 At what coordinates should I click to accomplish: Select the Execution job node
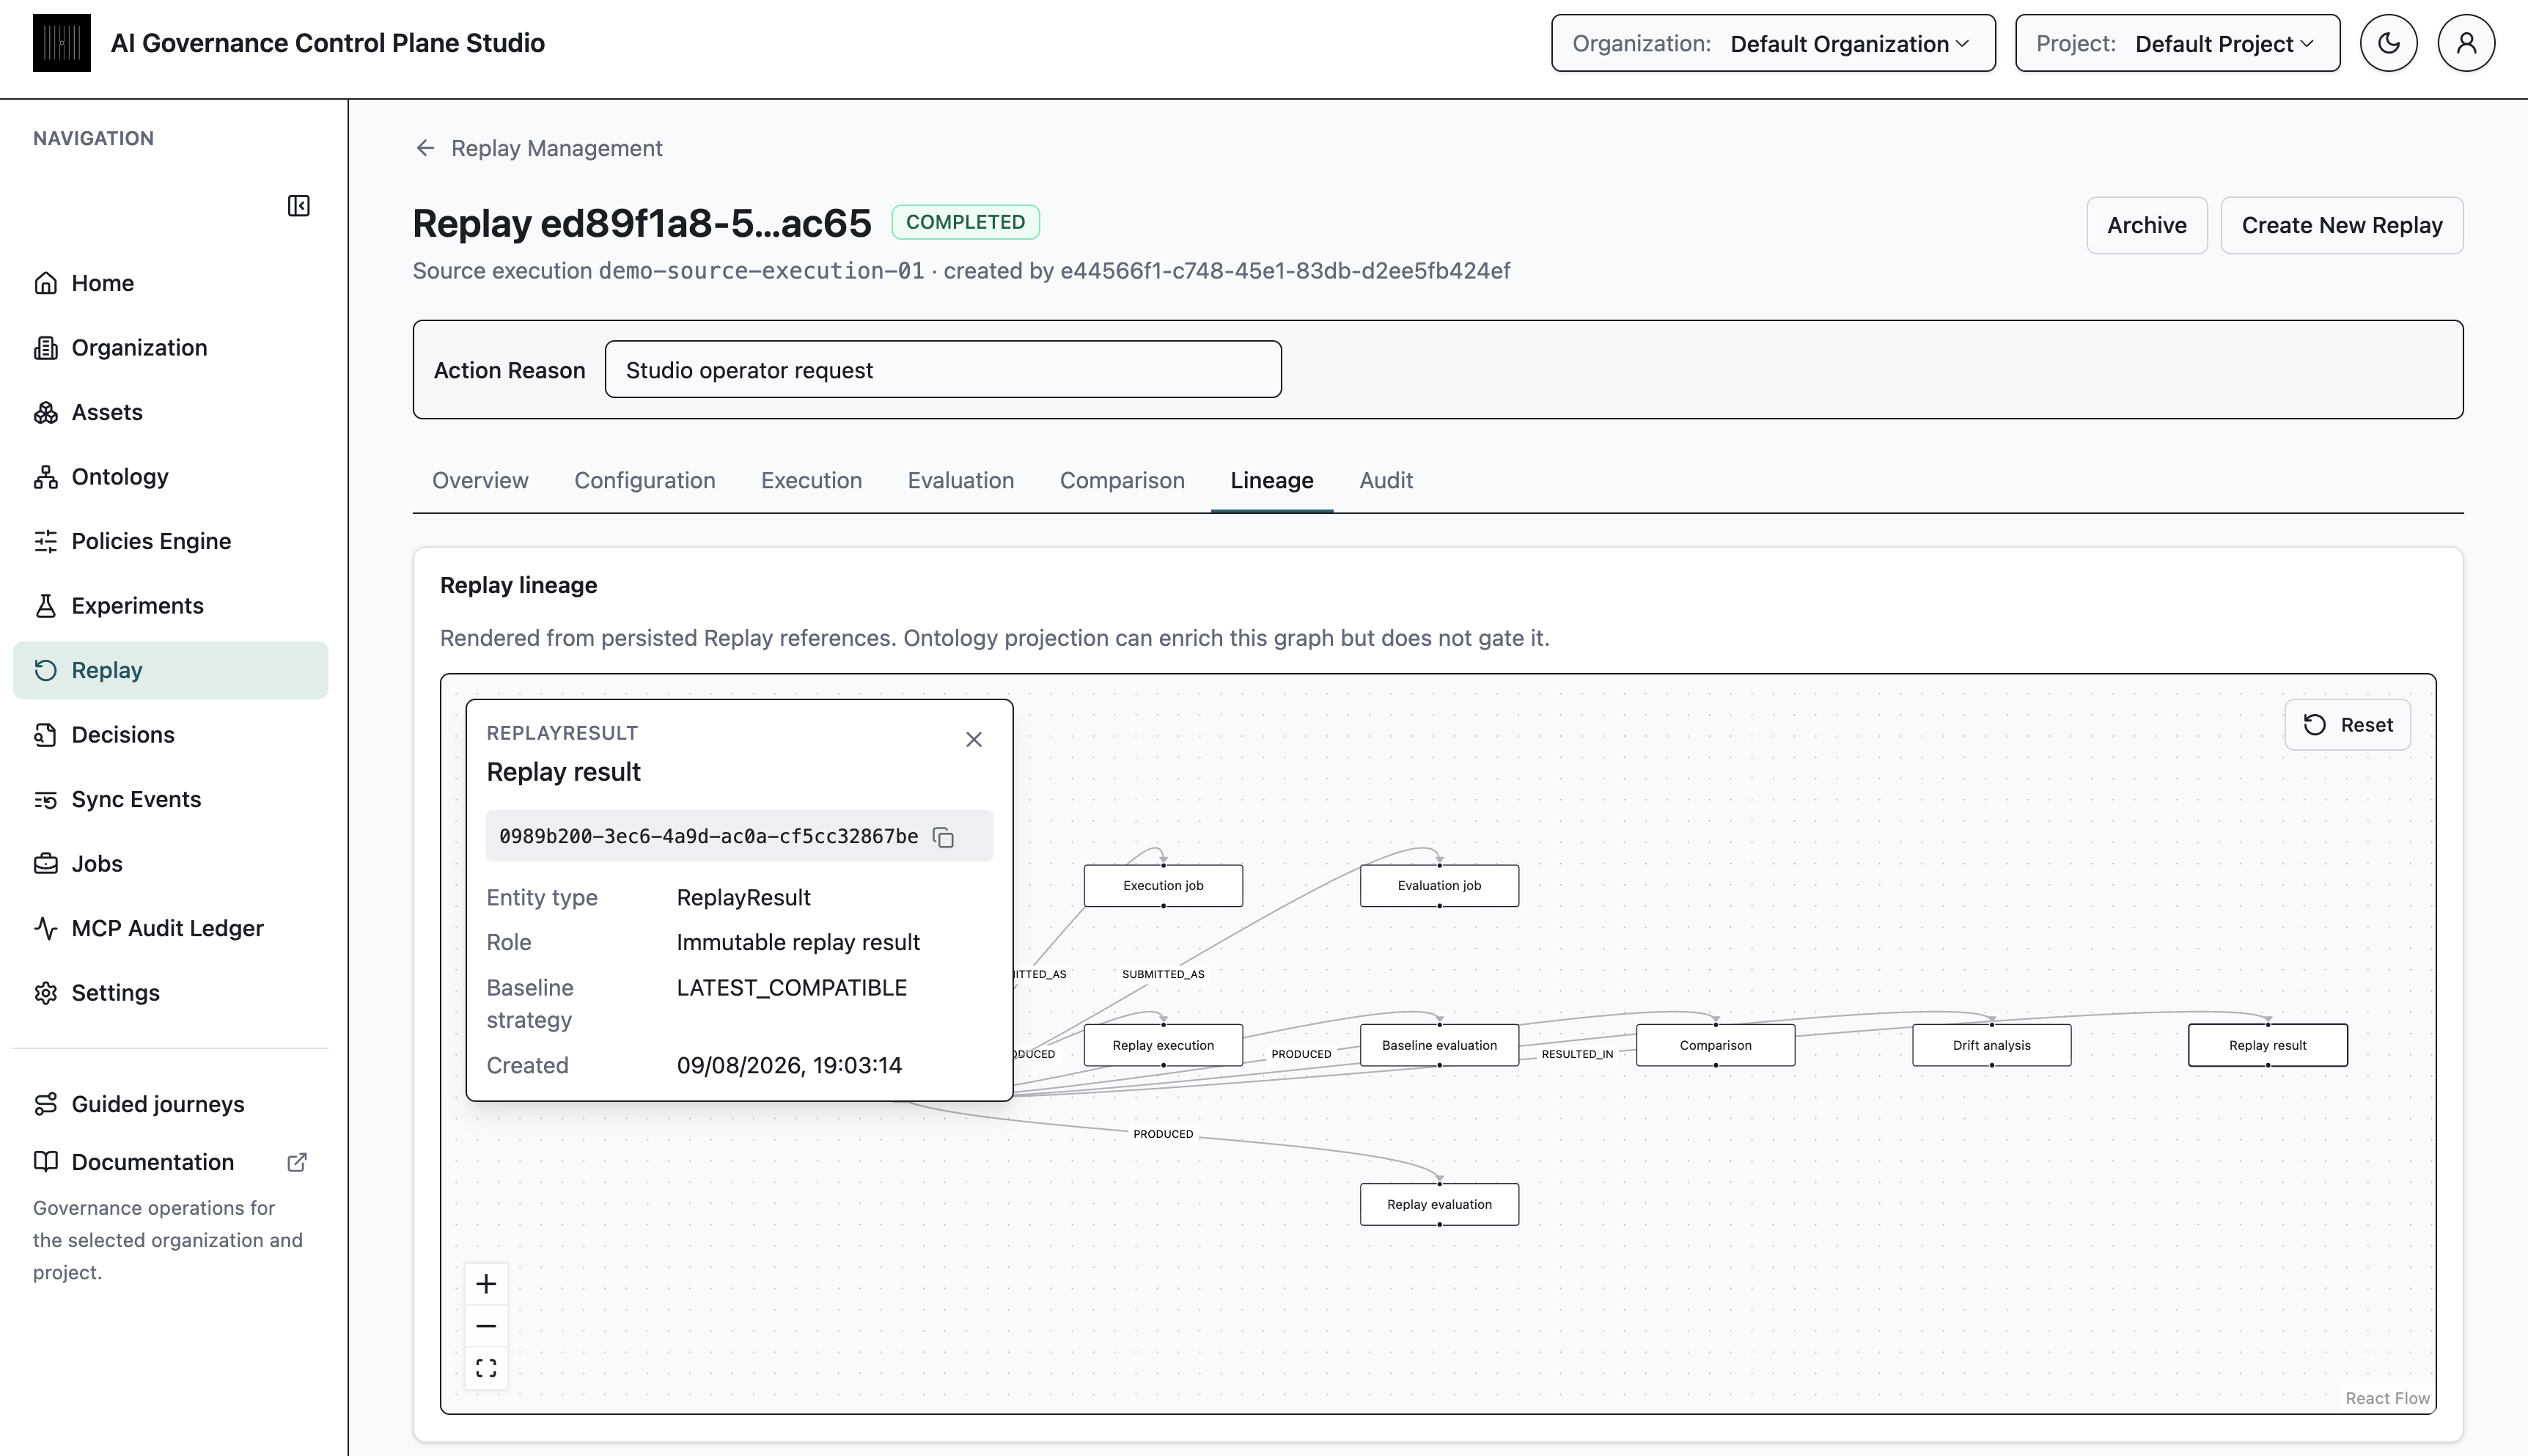(1163, 886)
